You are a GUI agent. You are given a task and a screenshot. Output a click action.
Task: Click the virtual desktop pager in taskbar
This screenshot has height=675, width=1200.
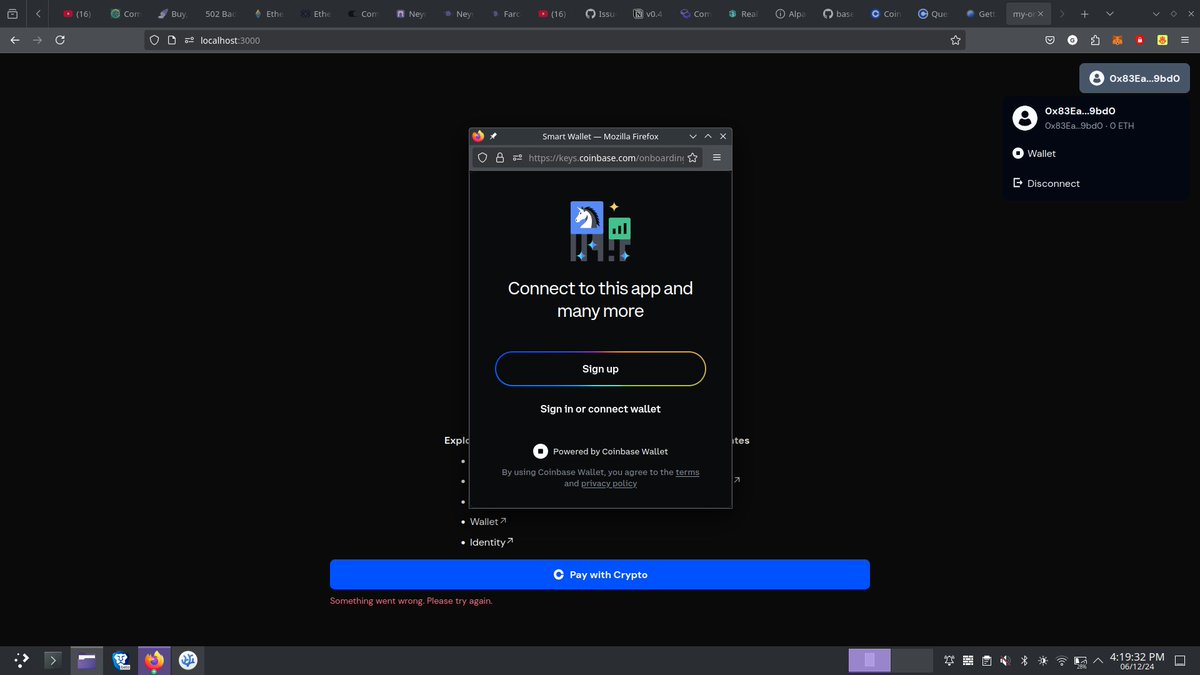[890, 660]
